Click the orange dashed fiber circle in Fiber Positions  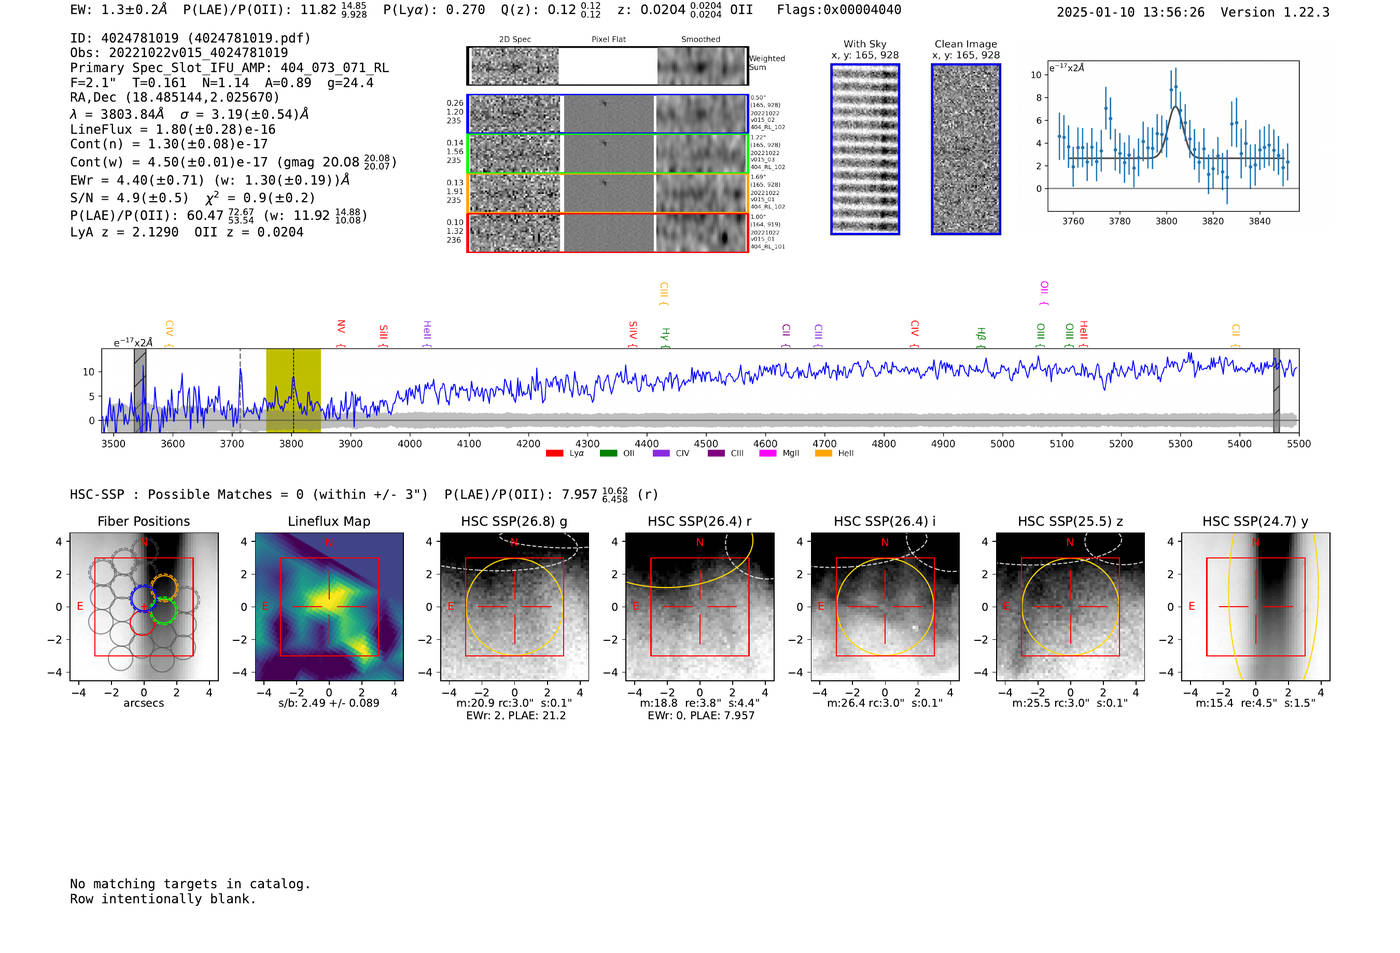tap(164, 588)
